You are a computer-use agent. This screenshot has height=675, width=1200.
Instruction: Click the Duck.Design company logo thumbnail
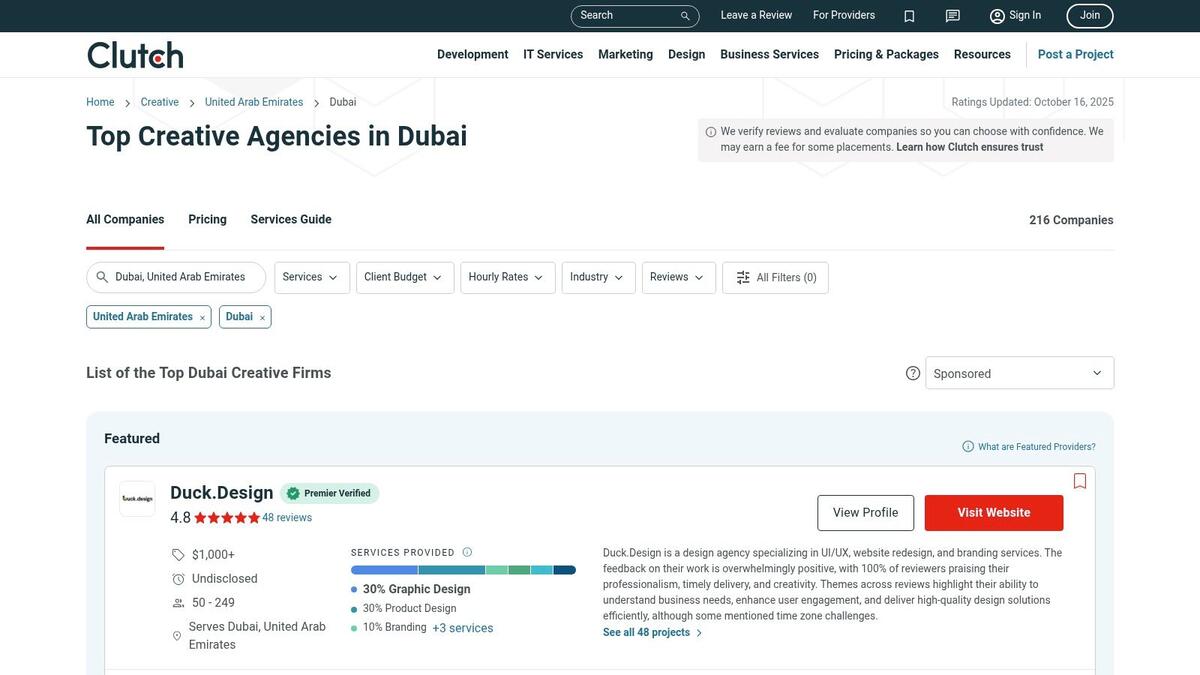pos(137,498)
